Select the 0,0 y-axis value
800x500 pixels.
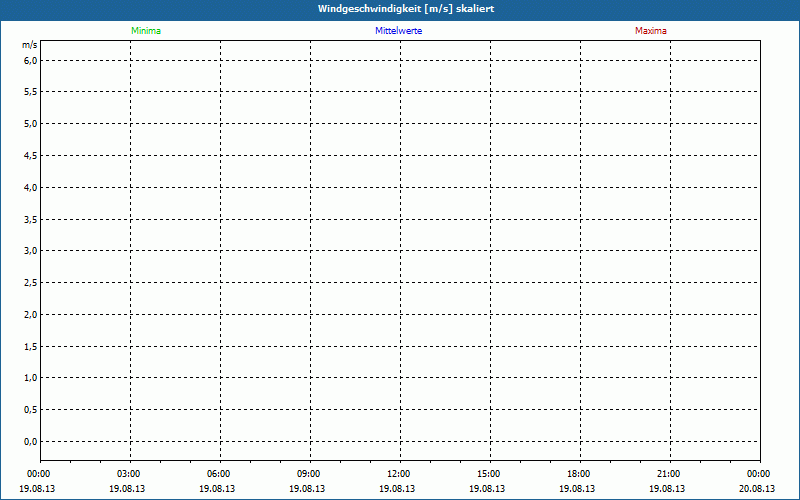click(x=31, y=441)
